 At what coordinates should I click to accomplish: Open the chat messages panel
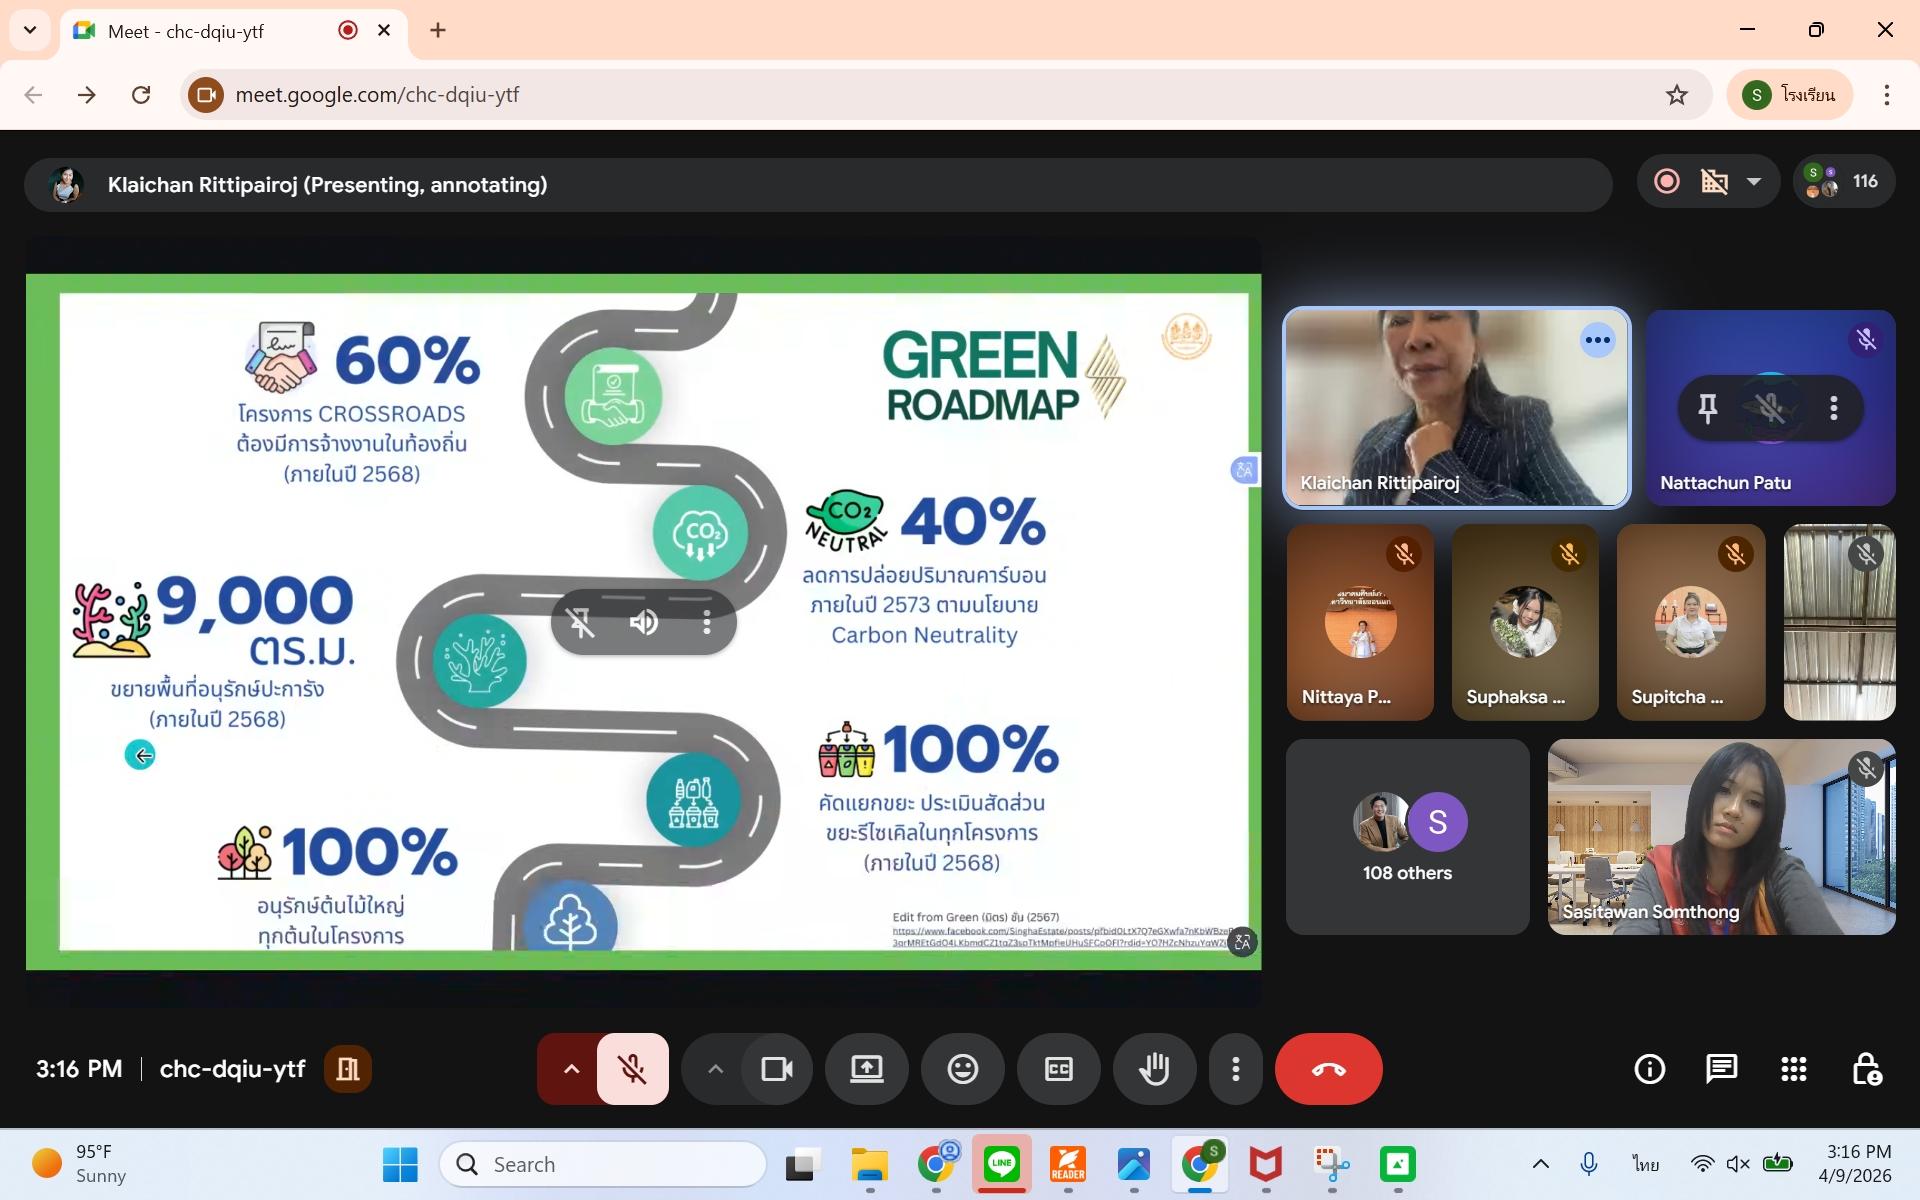[x=1721, y=1069]
